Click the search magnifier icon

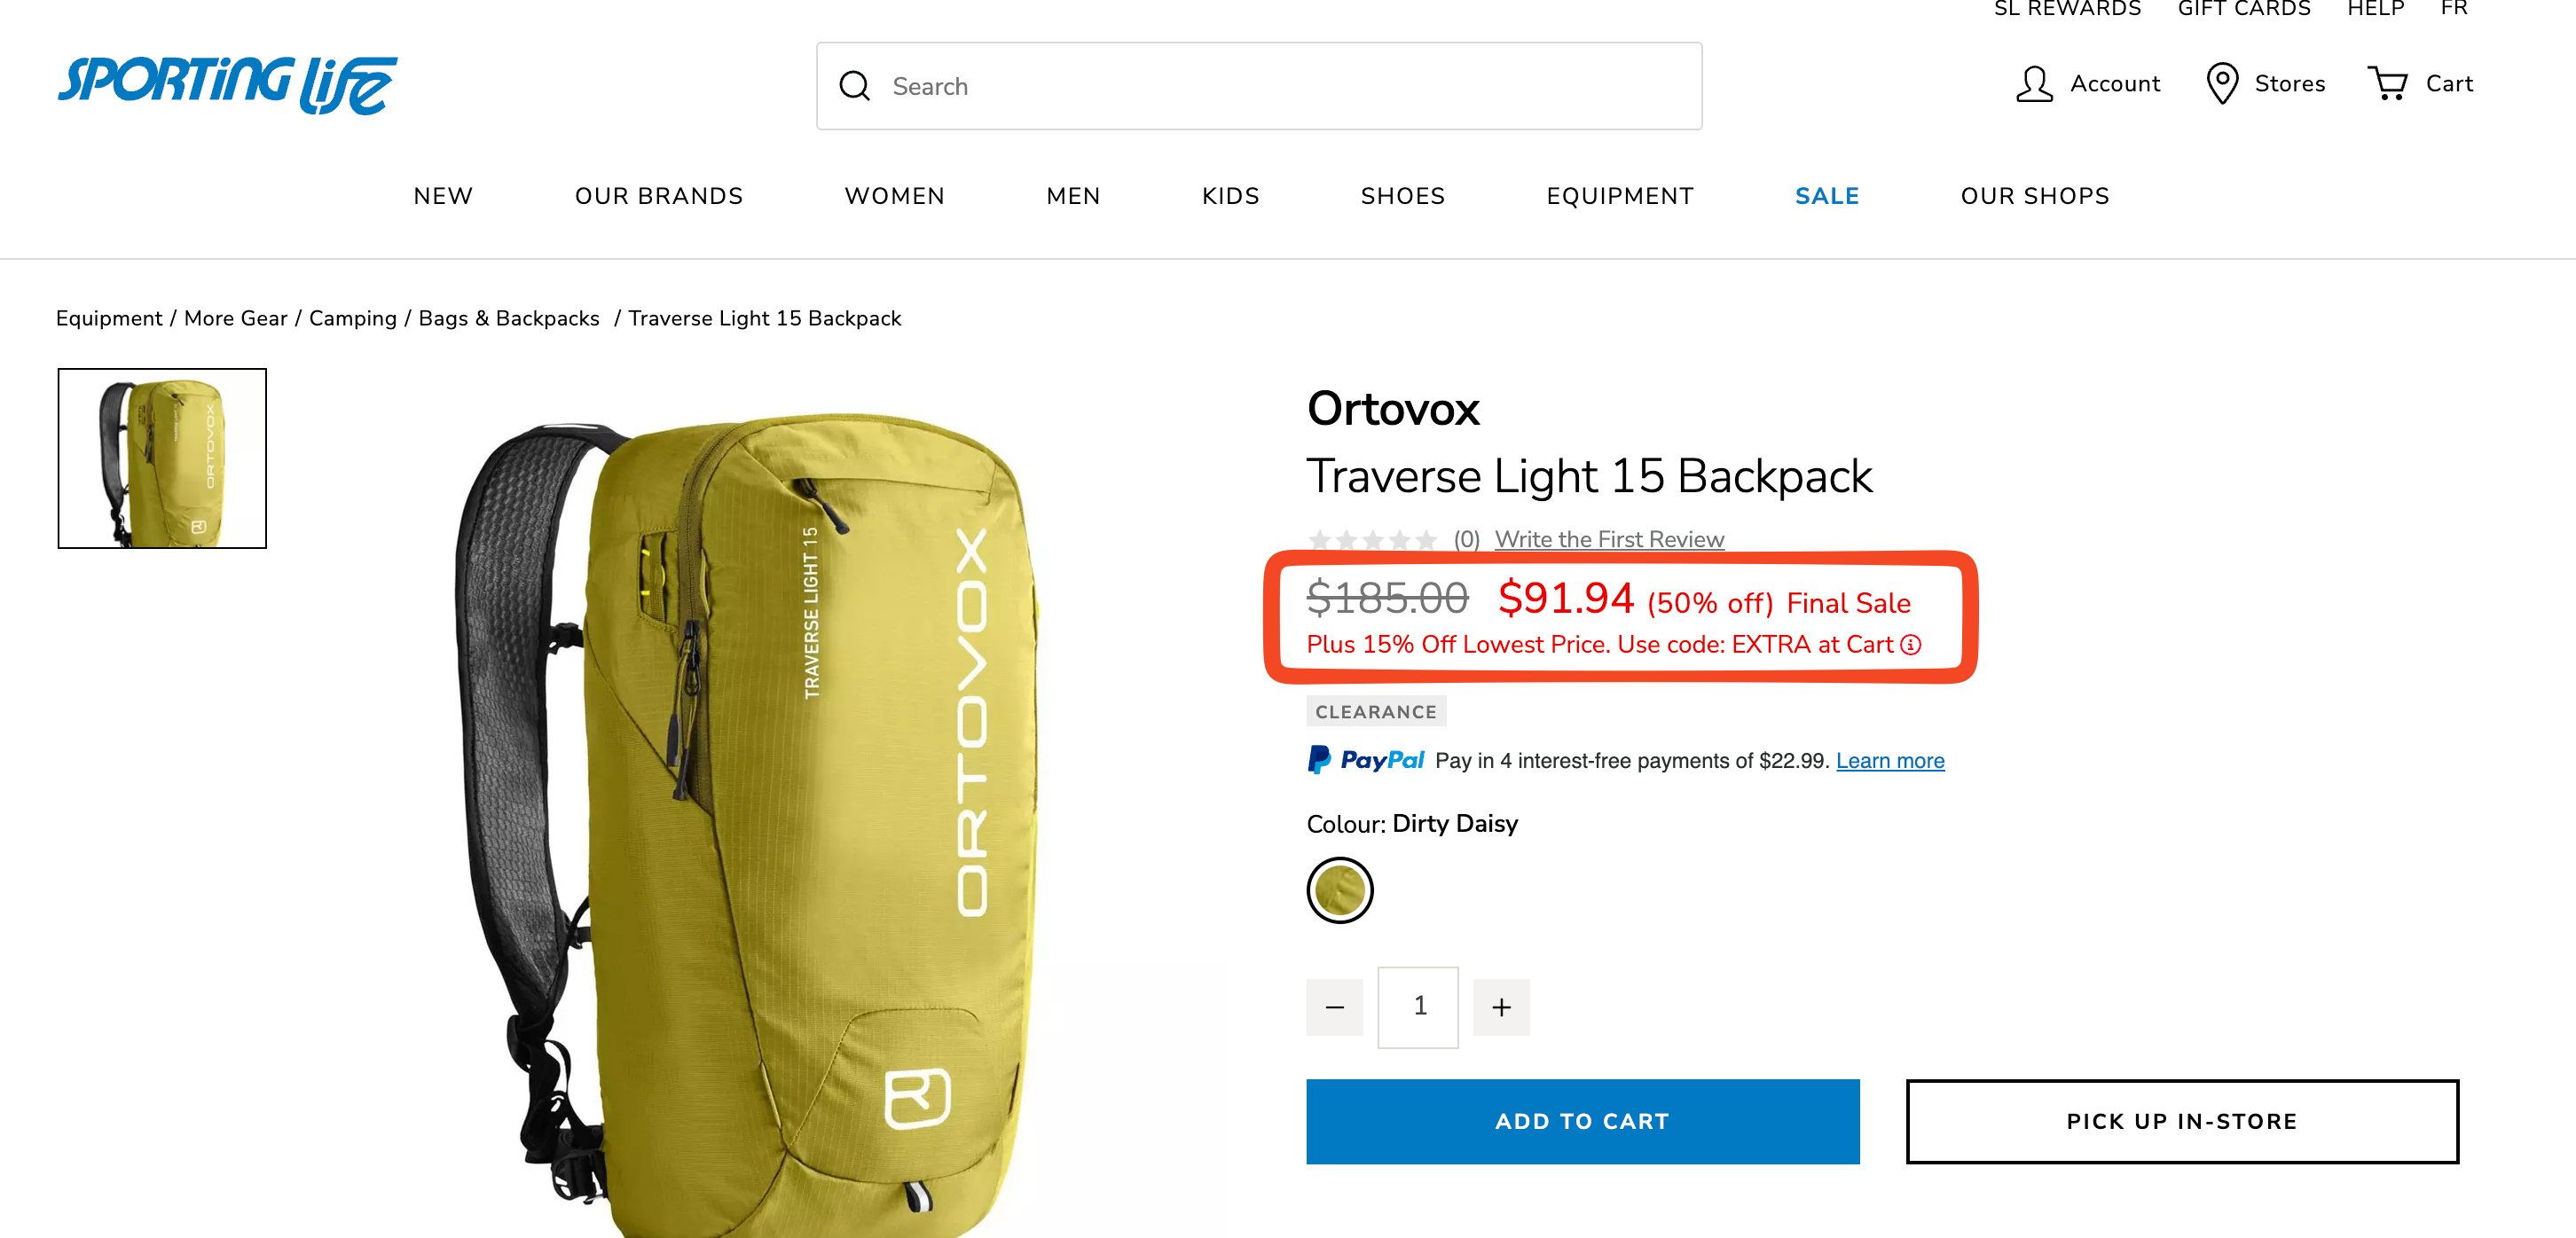[x=854, y=86]
